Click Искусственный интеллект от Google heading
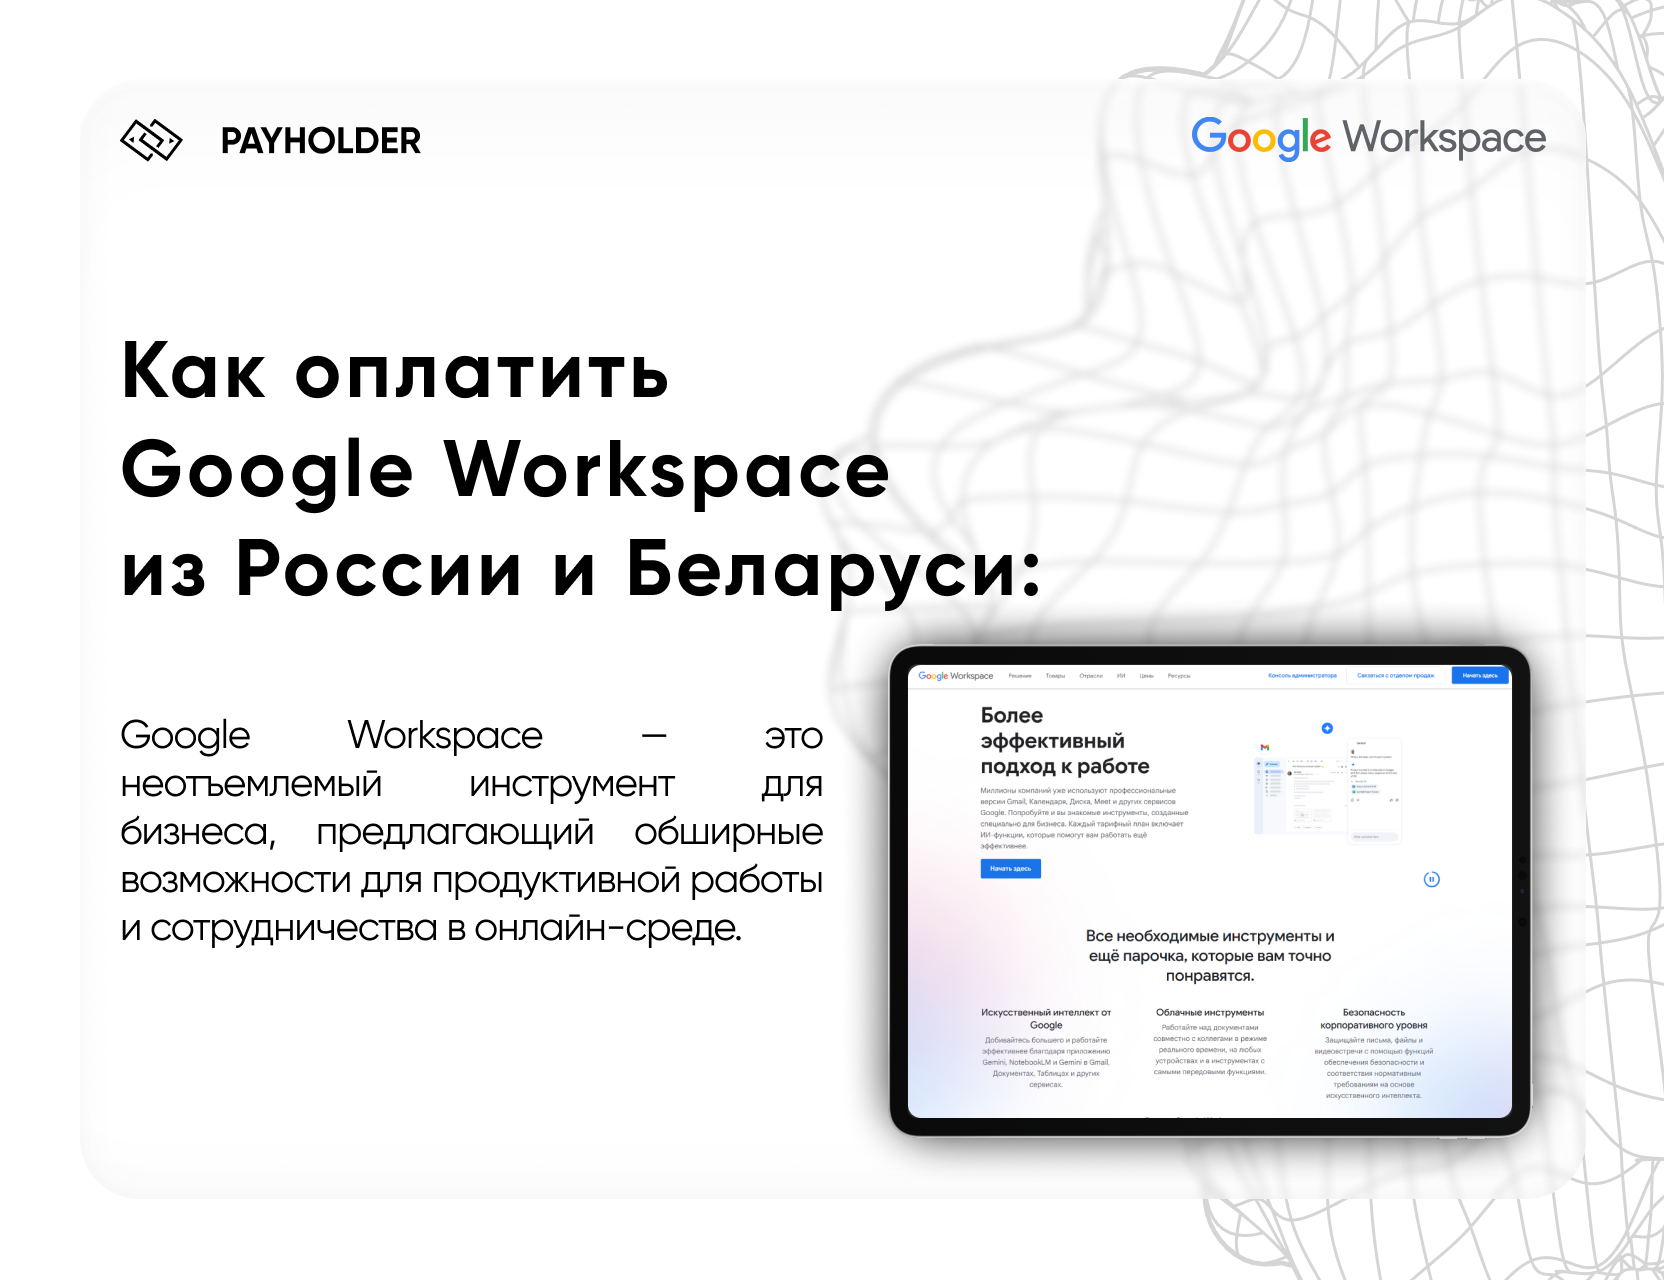This screenshot has height=1280, width=1664. pyautogui.click(x=1046, y=1019)
